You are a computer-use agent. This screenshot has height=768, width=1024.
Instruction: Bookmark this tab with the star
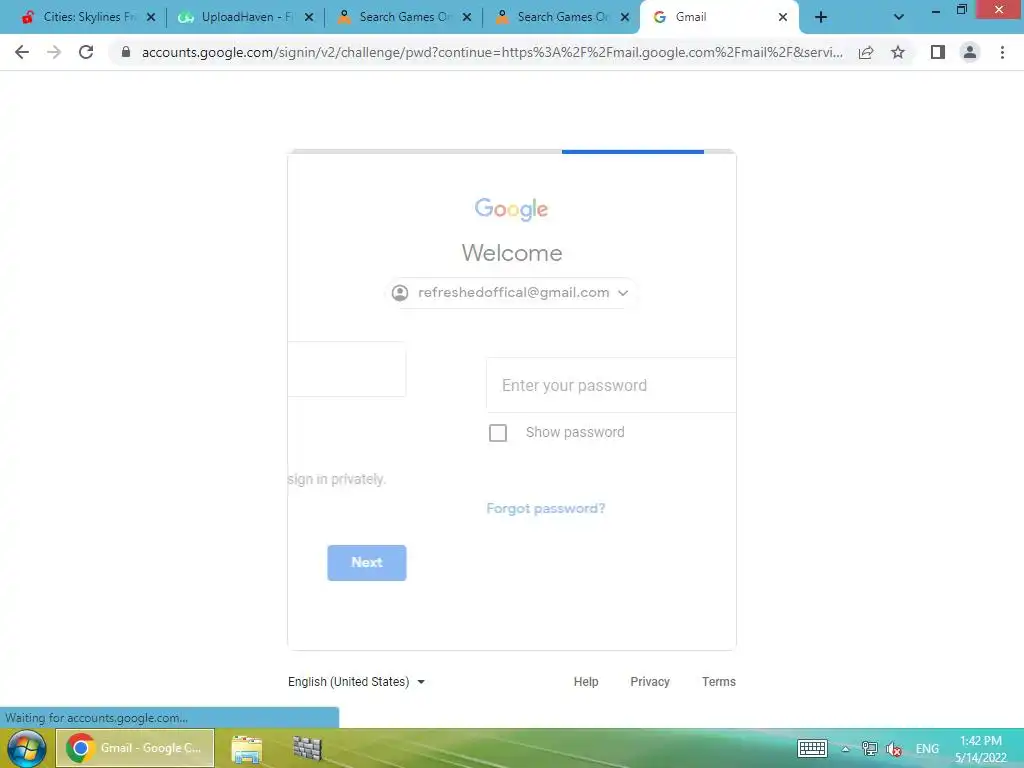(898, 52)
